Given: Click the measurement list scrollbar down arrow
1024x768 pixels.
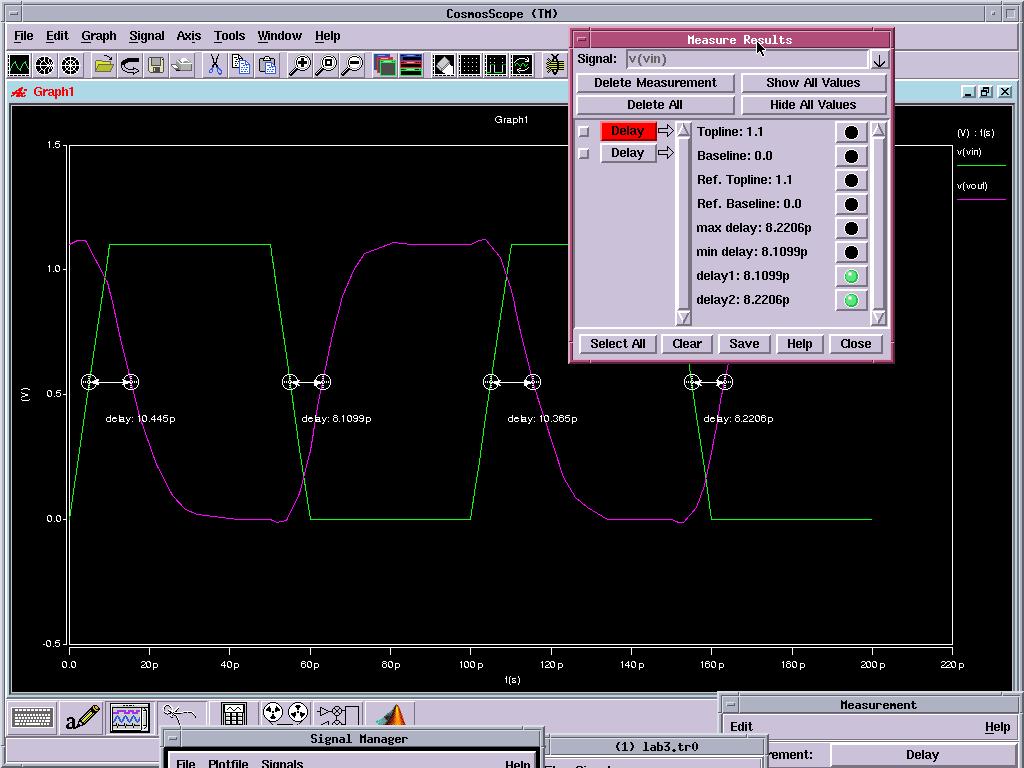Looking at the screenshot, I should [x=683, y=317].
